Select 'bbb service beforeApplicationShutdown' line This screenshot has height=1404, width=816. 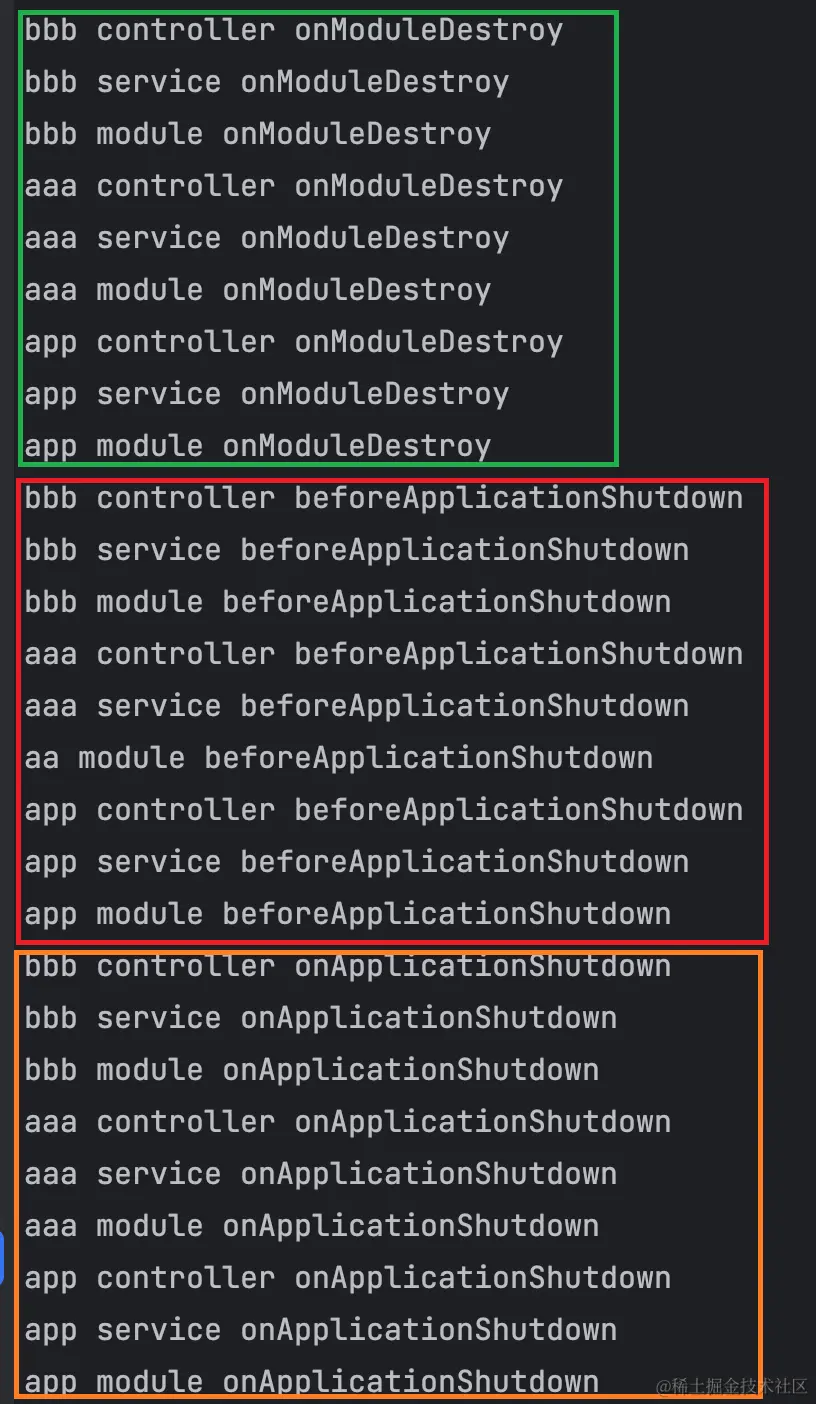click(357, 550)
